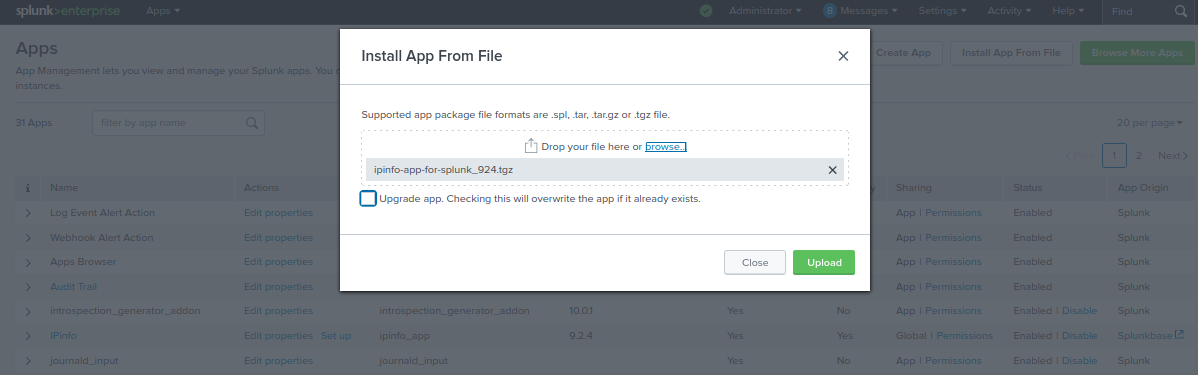Edit properties of IPinfo
1198x375 pixels.
[x=278, y=335]
